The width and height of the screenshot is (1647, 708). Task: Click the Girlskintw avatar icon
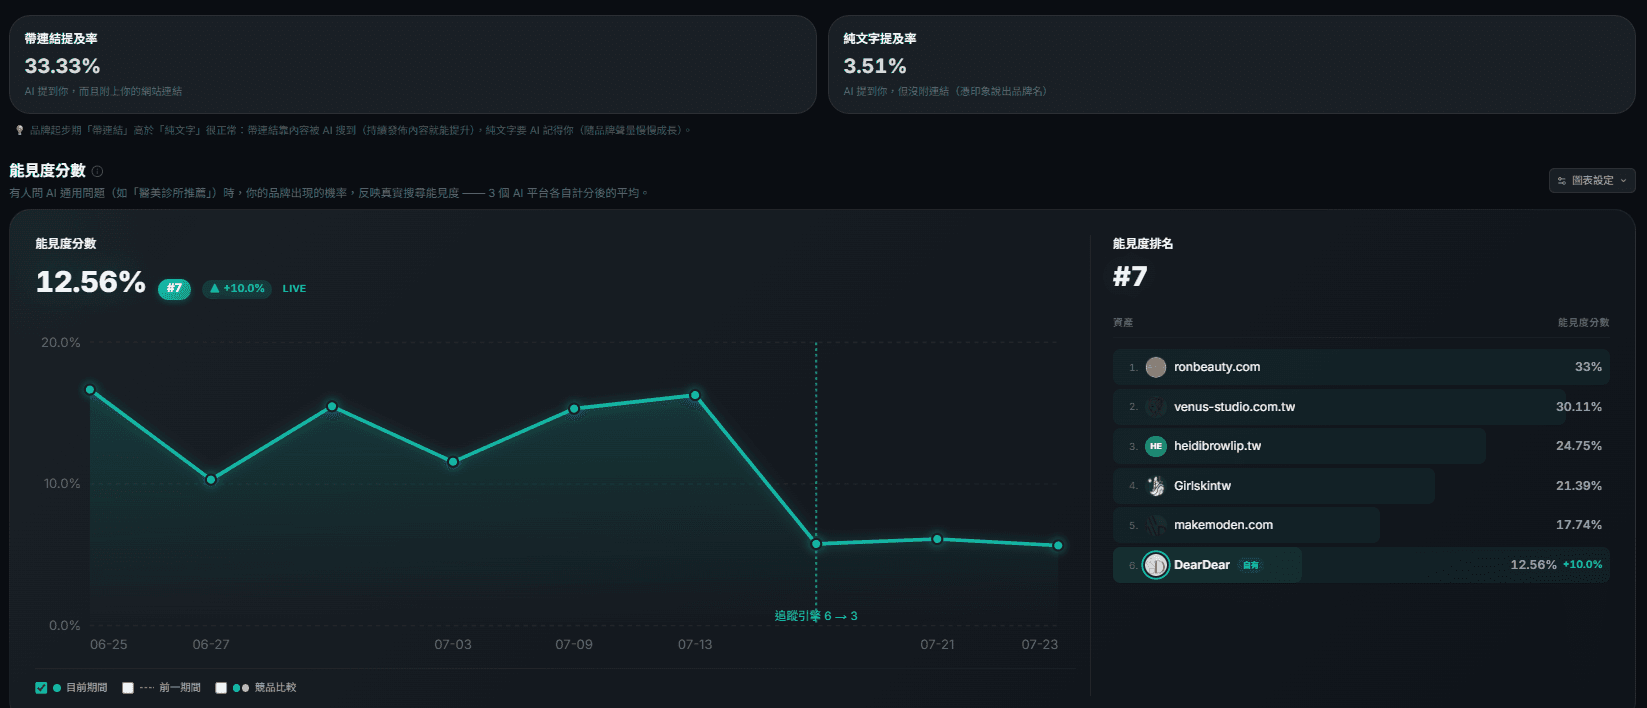coord(1156,486)
